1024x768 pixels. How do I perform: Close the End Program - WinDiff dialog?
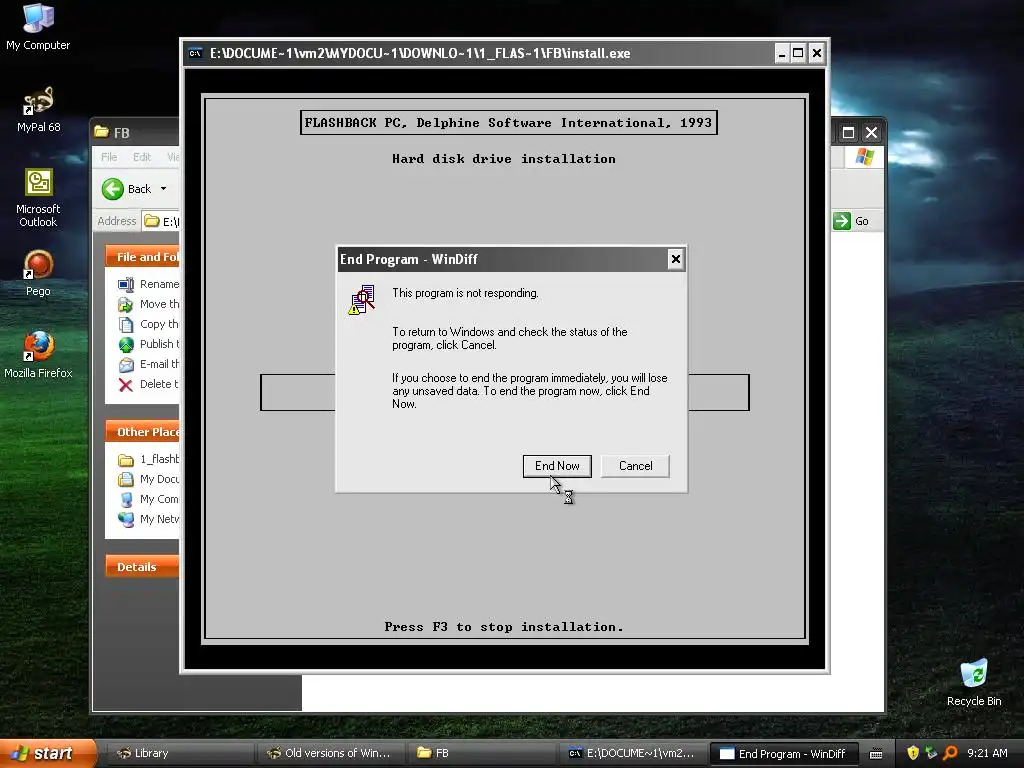(675, 259)
